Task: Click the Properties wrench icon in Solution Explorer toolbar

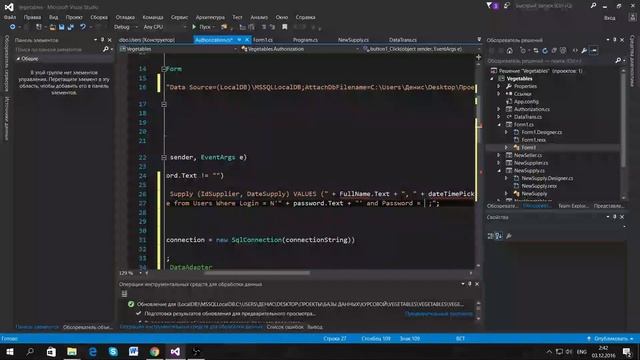Action: pyautogui.click(x=584, y=51)
